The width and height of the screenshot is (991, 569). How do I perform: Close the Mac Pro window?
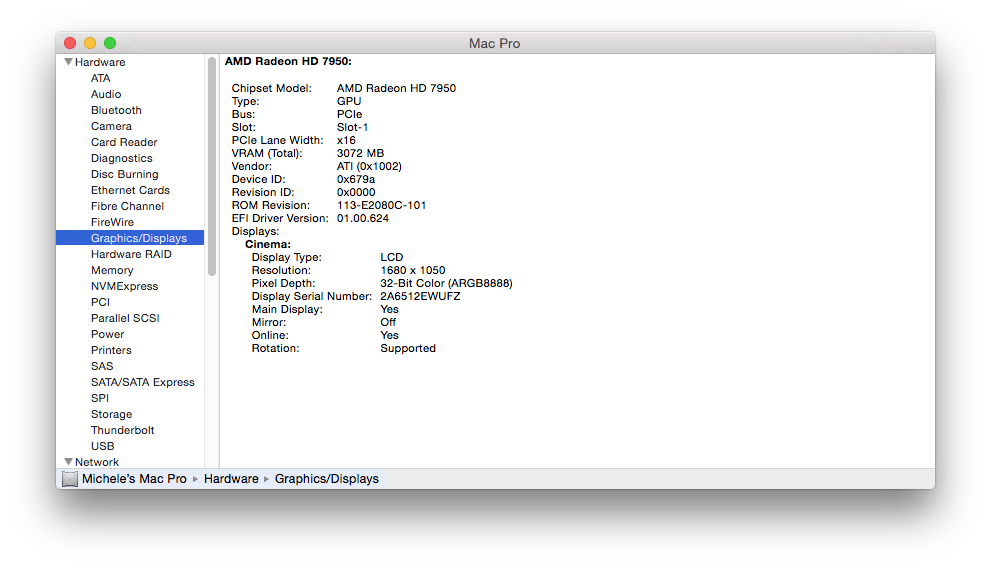(70, 43)
